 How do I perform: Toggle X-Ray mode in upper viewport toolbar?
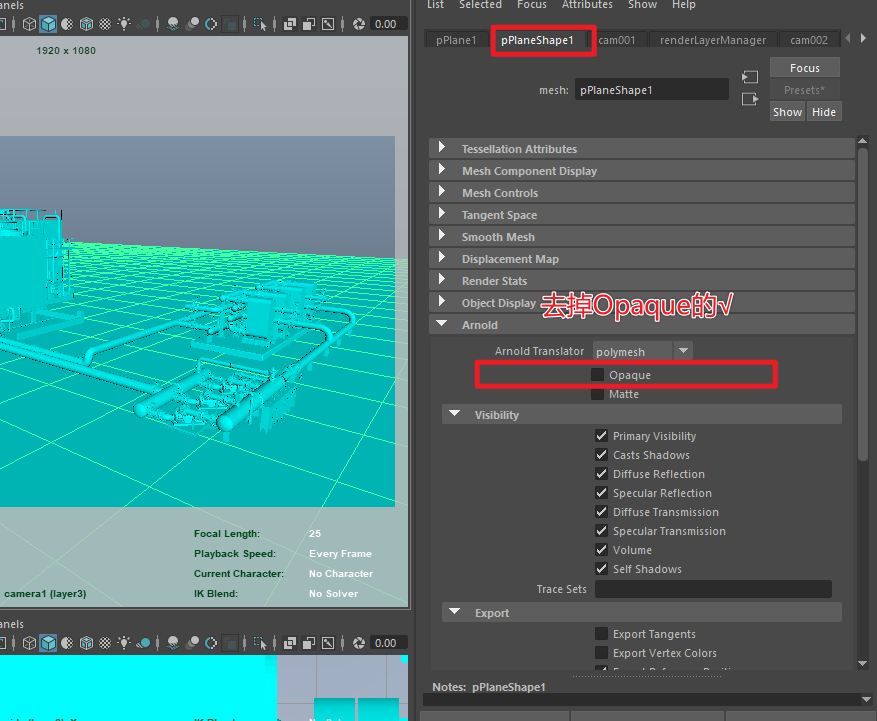point(290,24)
